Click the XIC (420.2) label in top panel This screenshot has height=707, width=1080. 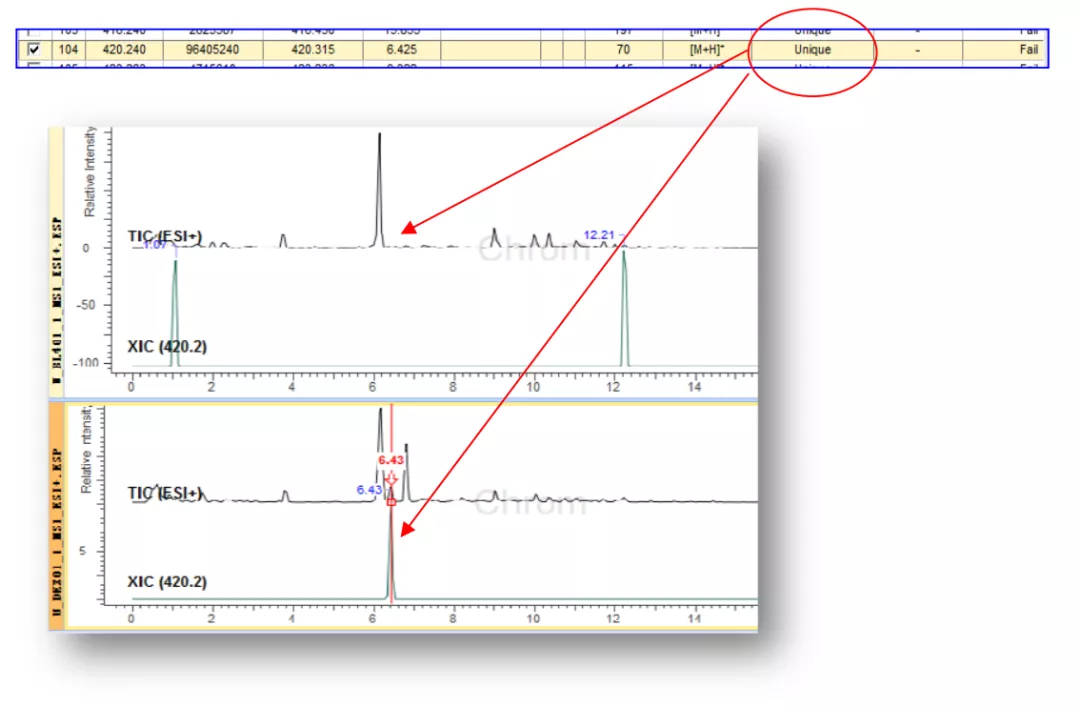[167, 347]
